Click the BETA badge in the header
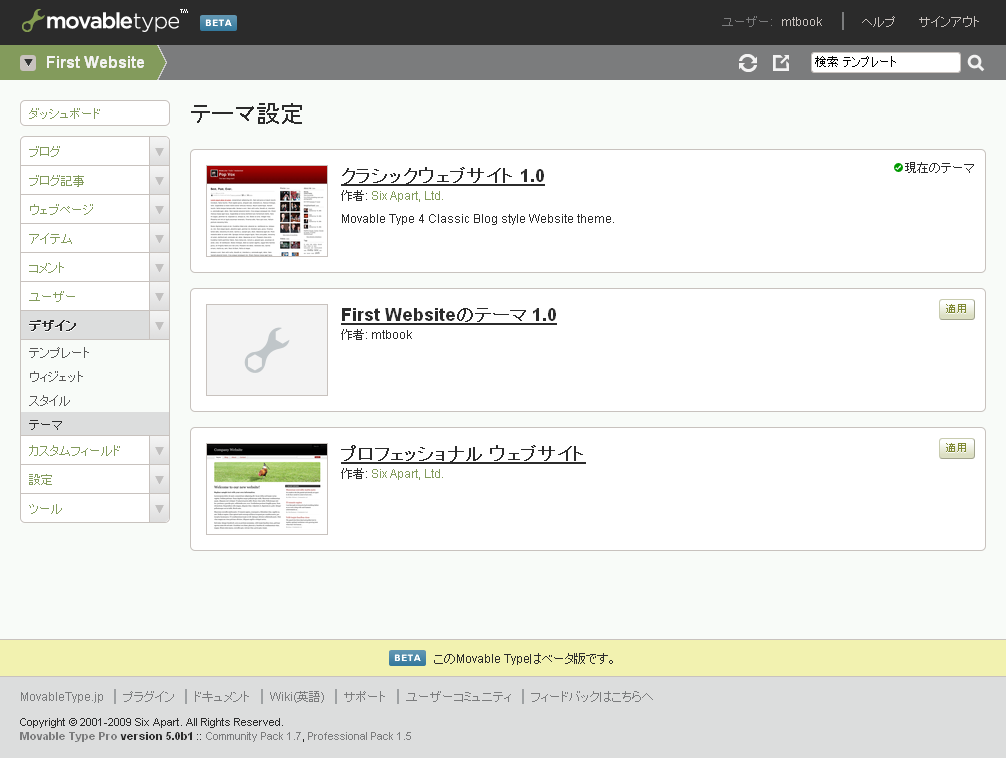Image resolution: width=1006 pixels, height=758 pixels. 218,22
